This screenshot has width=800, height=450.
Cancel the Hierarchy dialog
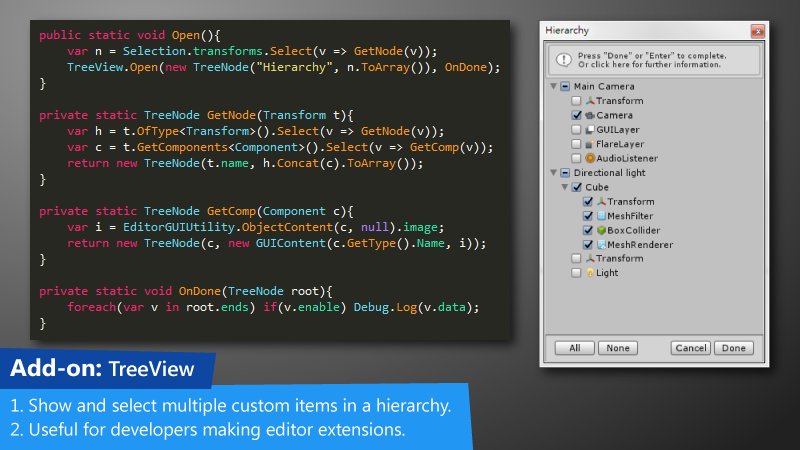(691, 348)
